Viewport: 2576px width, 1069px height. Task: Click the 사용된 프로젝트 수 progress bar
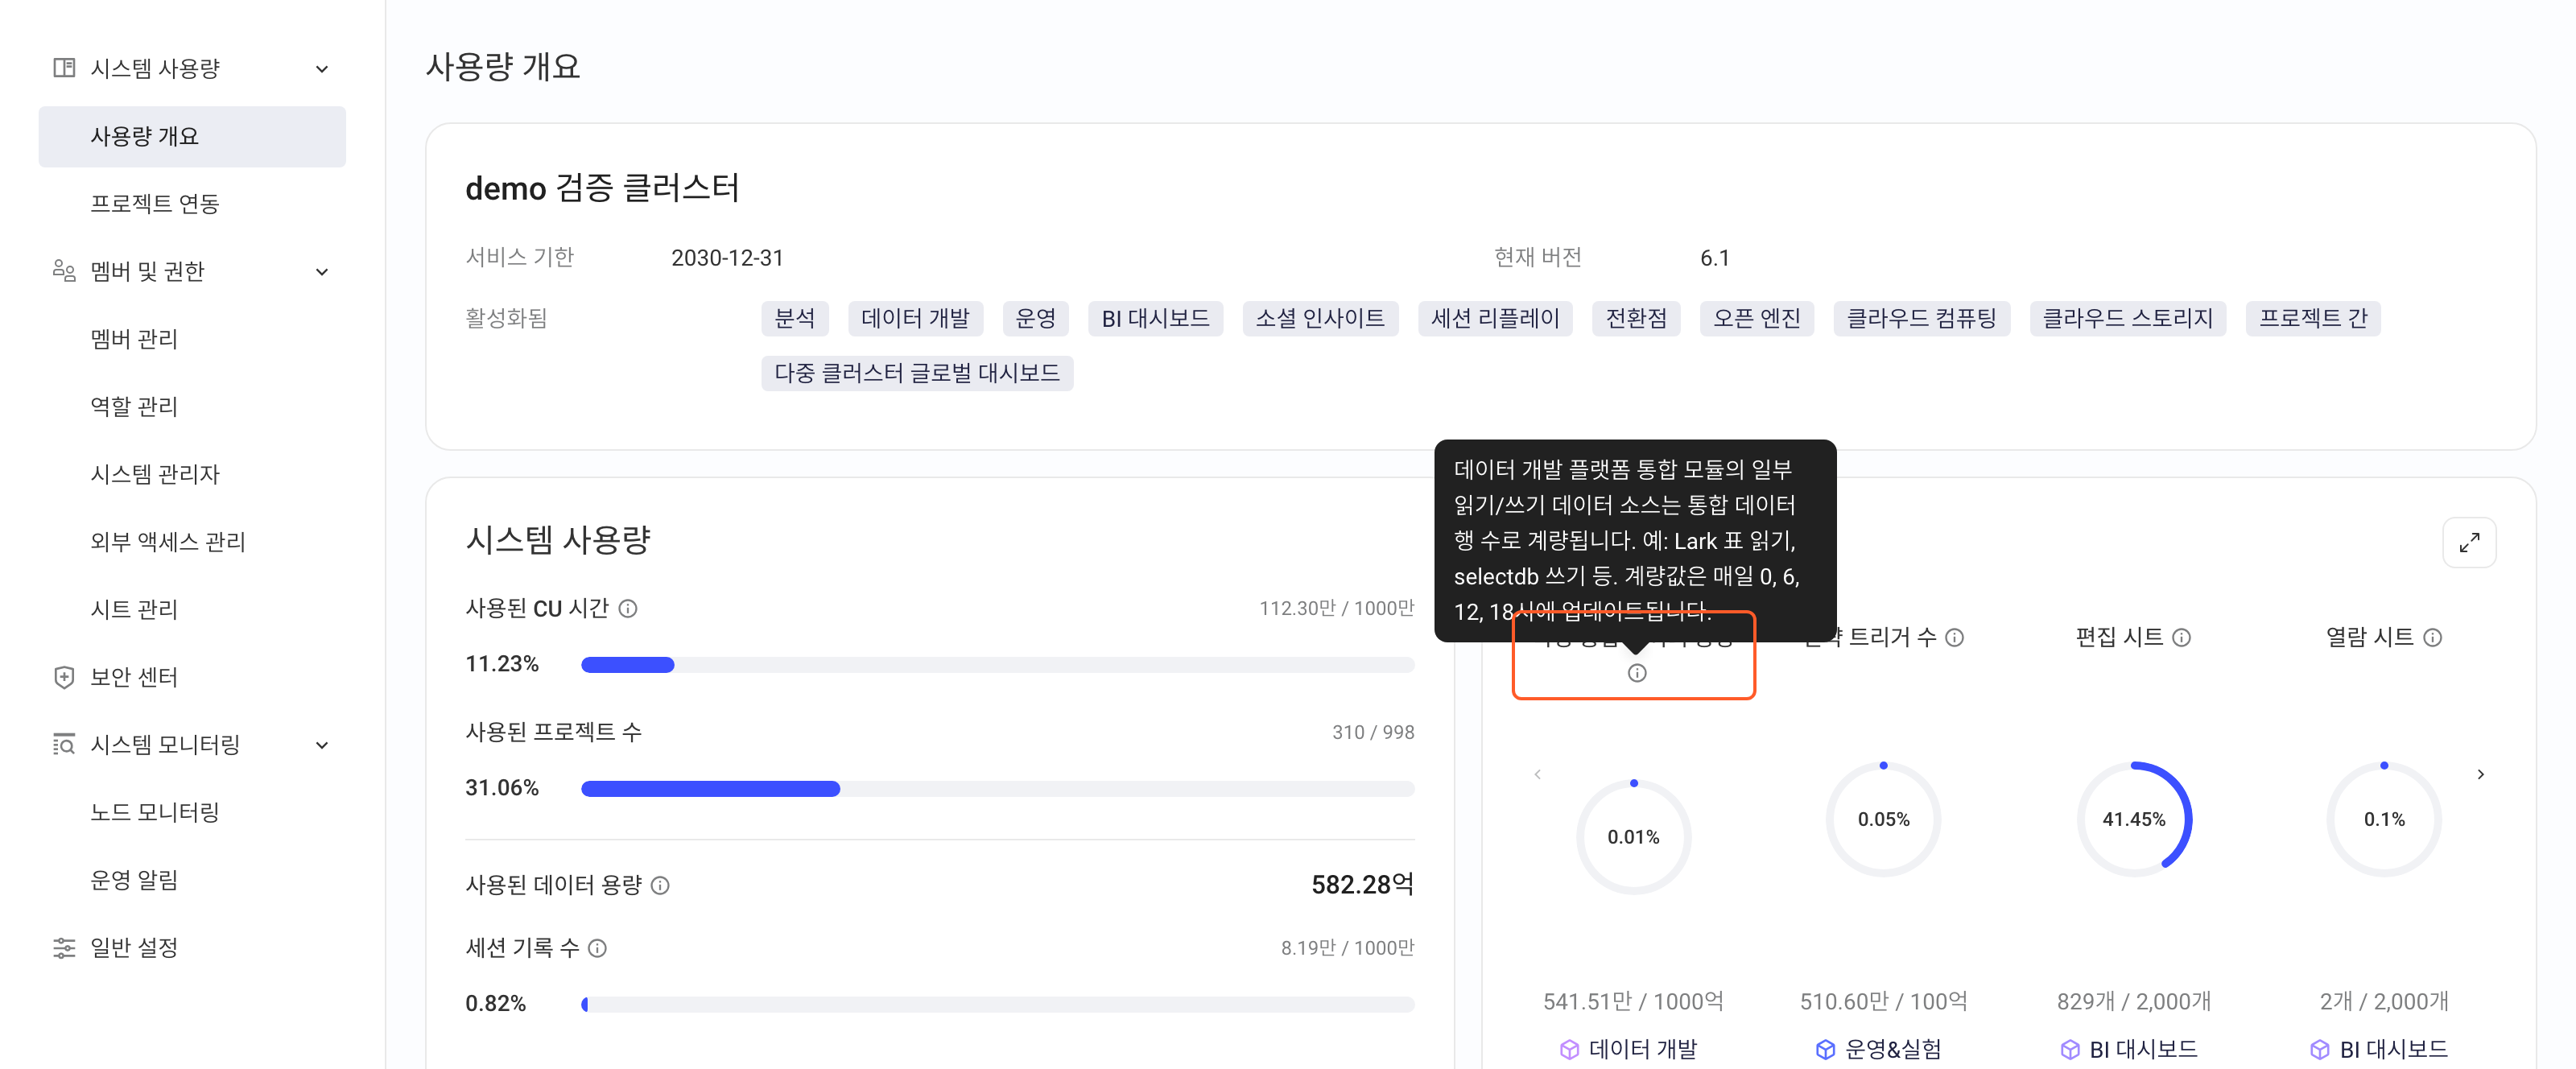click(x=997, y=789)
